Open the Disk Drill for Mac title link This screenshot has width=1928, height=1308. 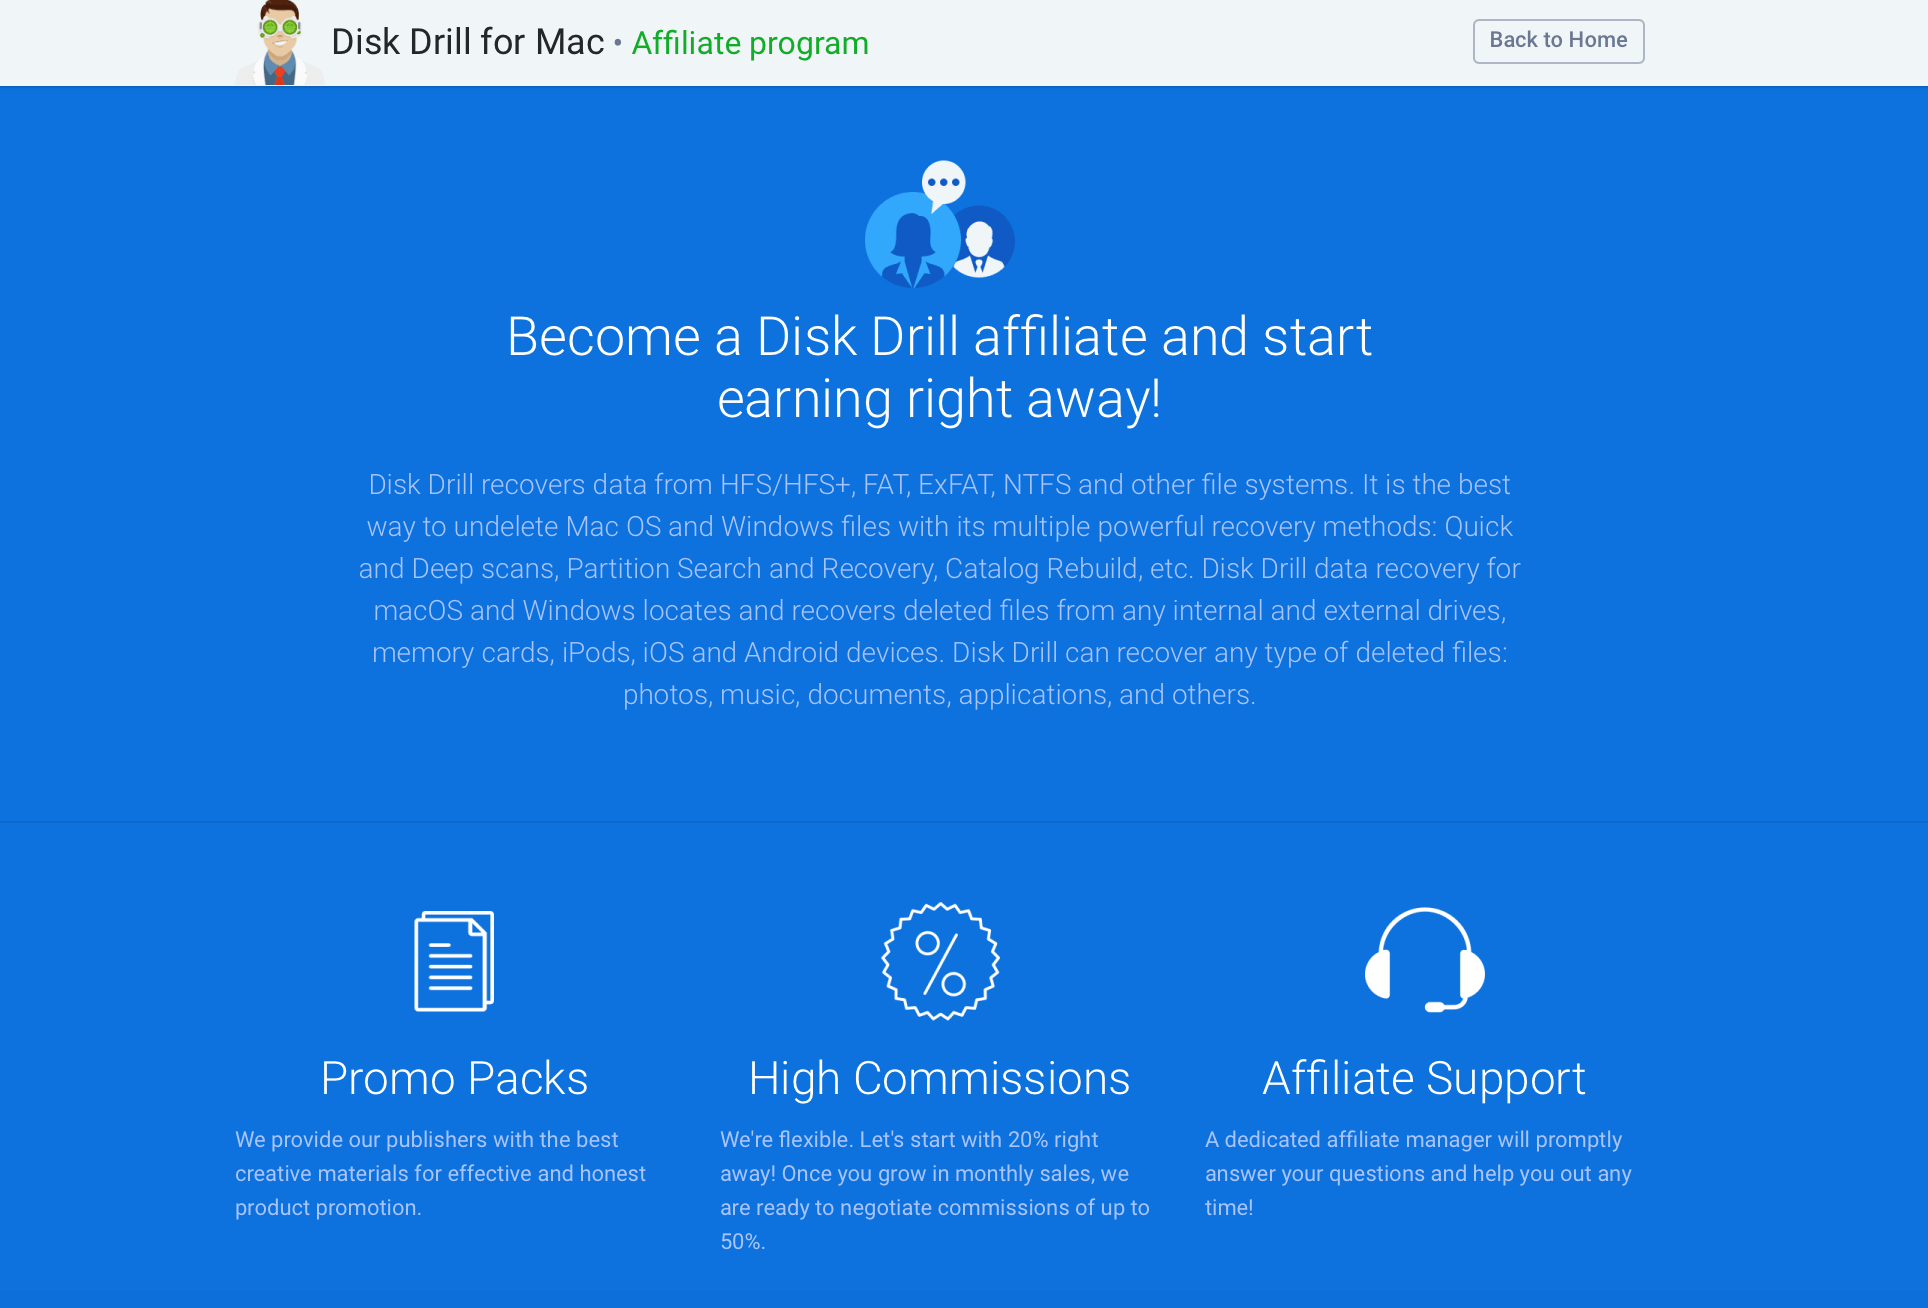(x=468, y=42)
